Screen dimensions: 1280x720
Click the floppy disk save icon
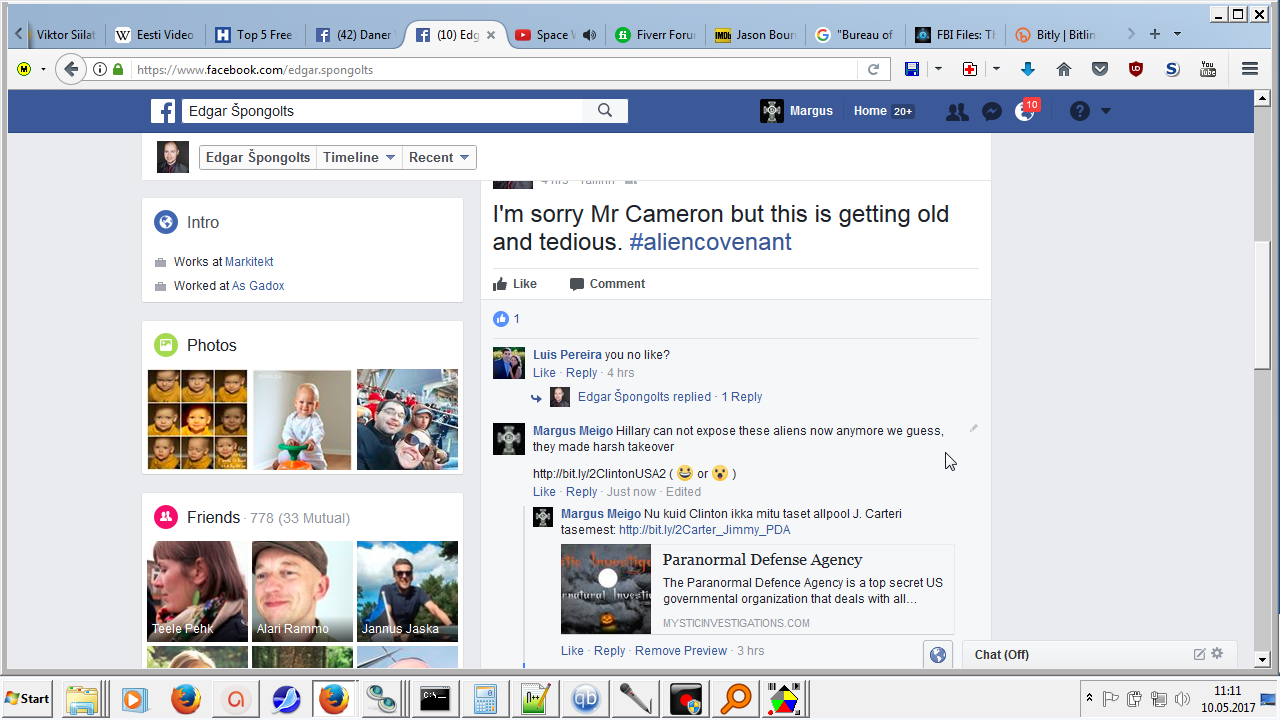coord(912,69)
